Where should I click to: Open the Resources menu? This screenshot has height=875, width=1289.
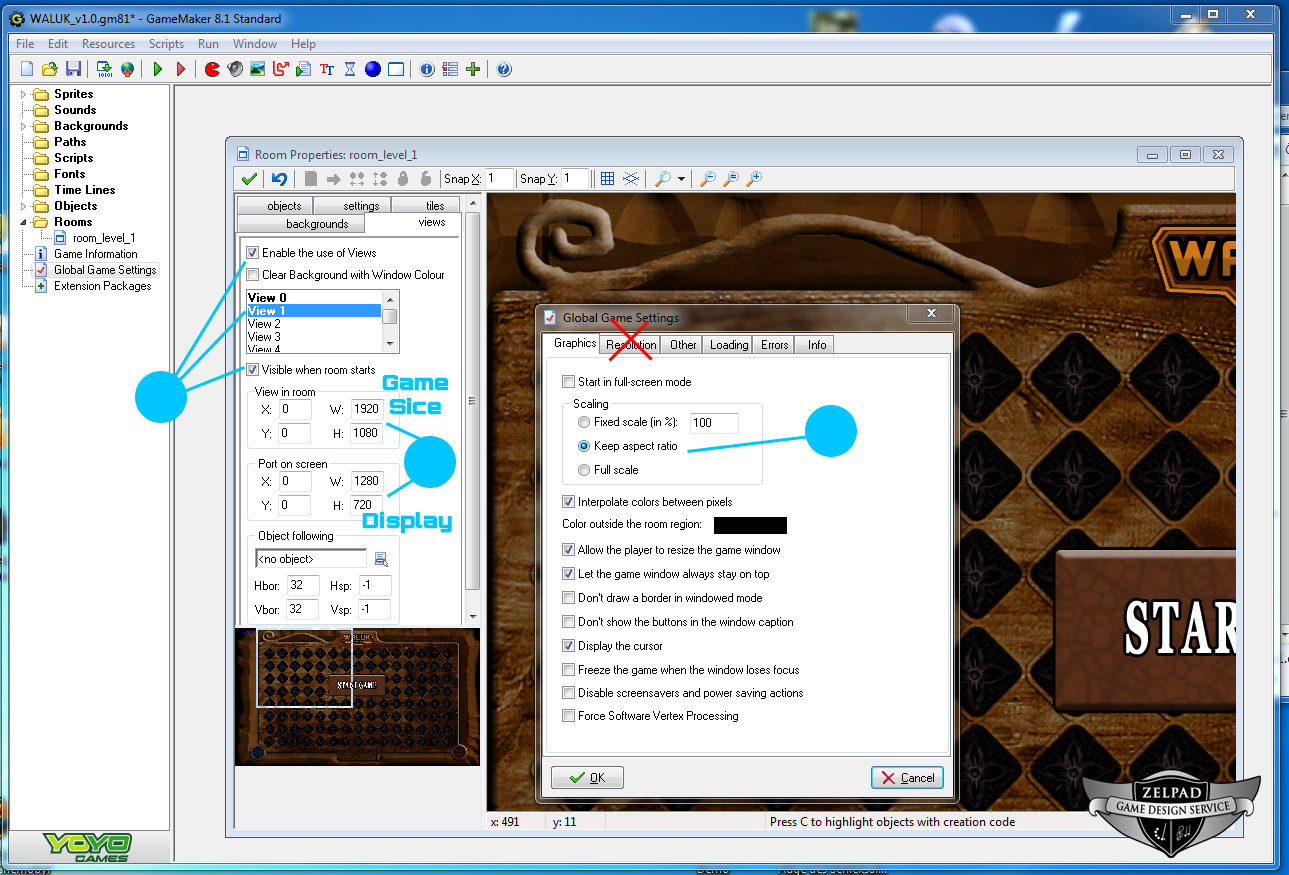(x=108, y=44)
